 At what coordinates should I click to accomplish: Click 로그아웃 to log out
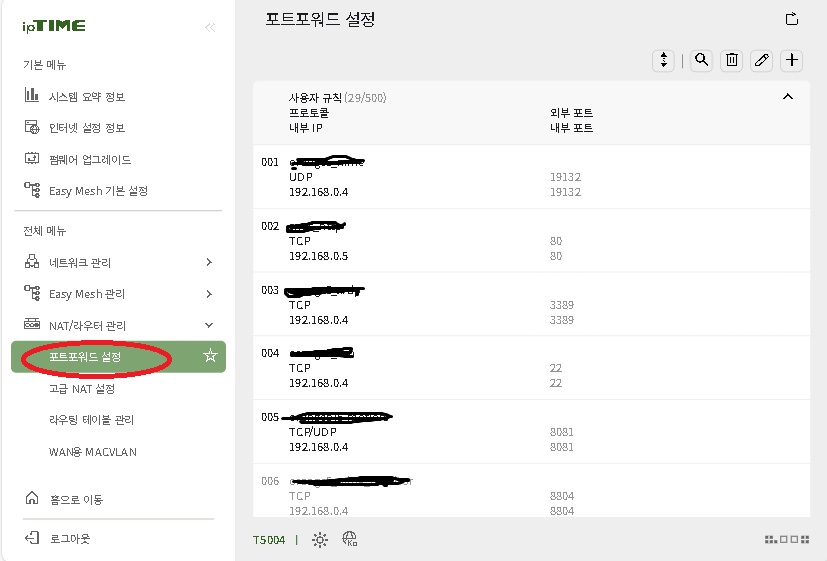(x=70, y=539)
